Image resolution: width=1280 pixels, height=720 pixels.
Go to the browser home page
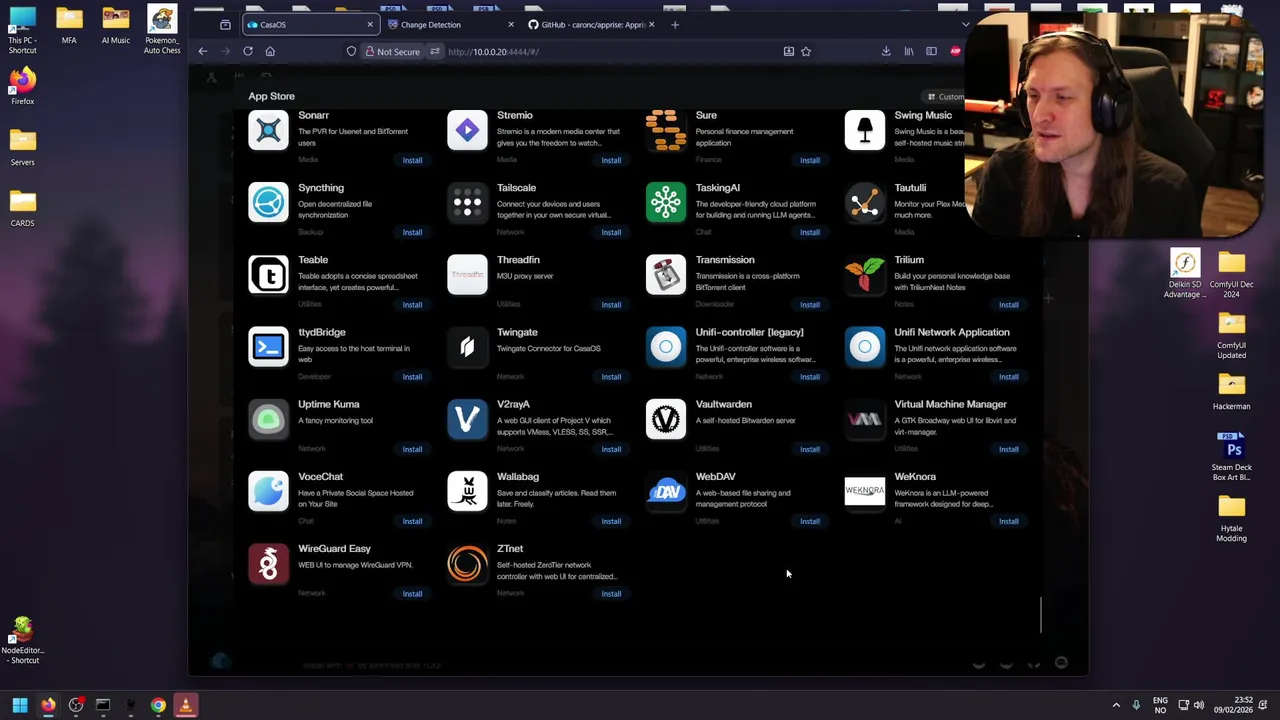270,51
